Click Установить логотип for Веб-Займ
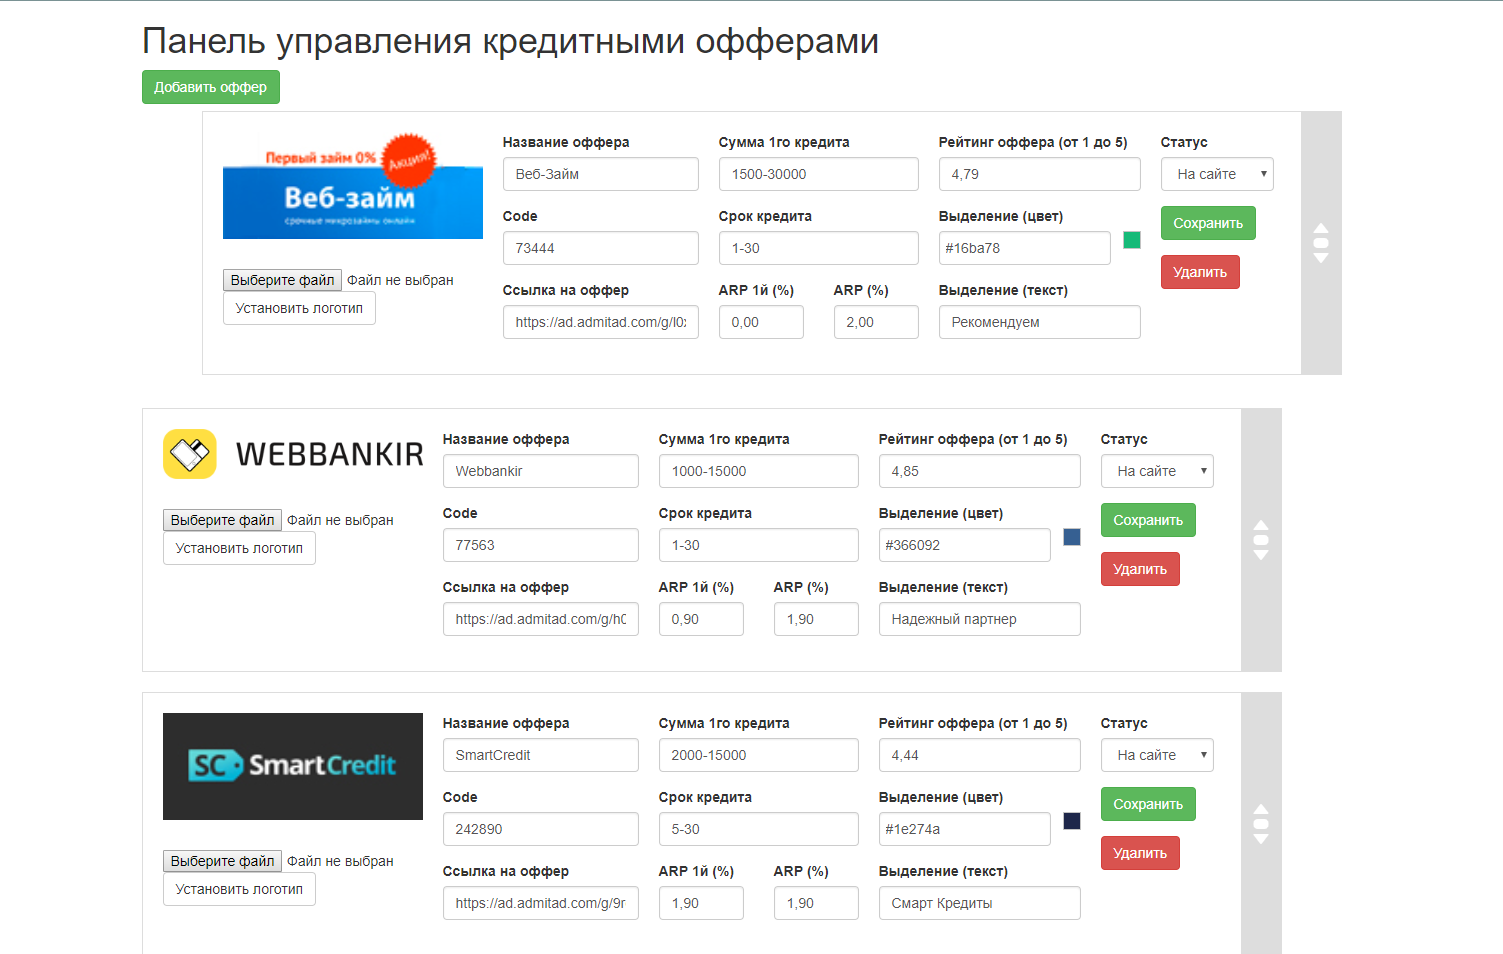Screen dimensions: 1503x954 point(298,308)
